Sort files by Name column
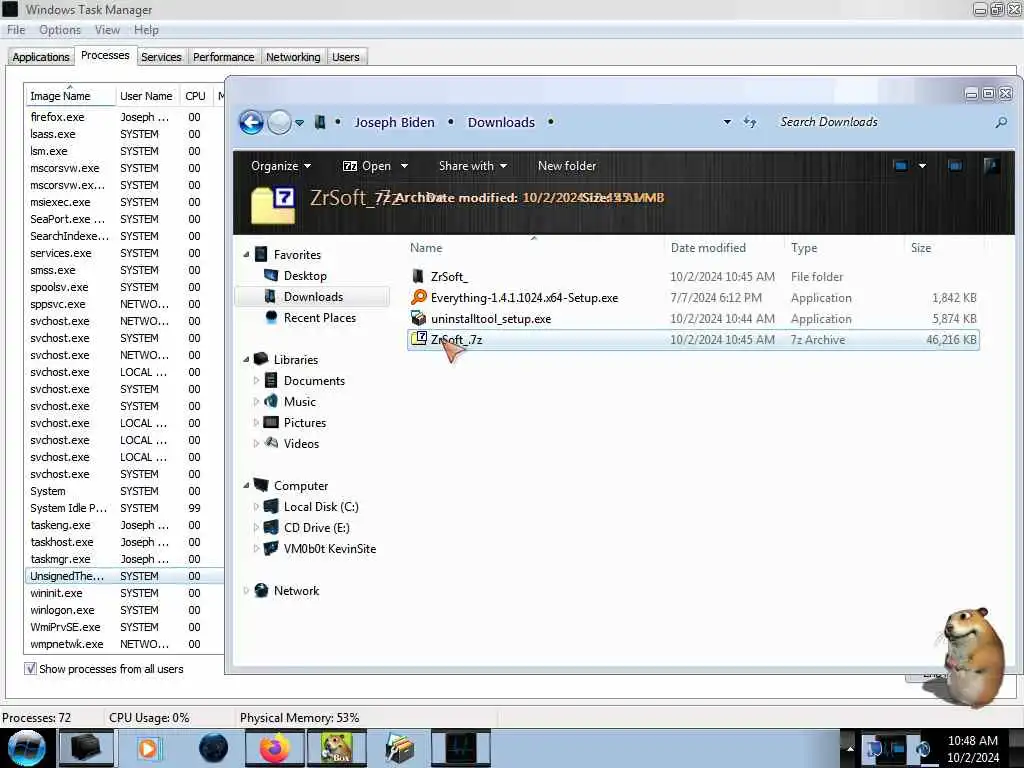This screenshot has width=1024, height=768. point(534,248)
